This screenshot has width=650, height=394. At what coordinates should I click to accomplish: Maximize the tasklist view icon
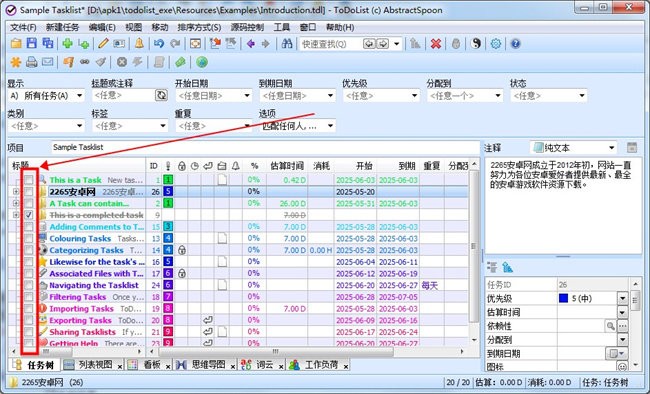point(195,44)
